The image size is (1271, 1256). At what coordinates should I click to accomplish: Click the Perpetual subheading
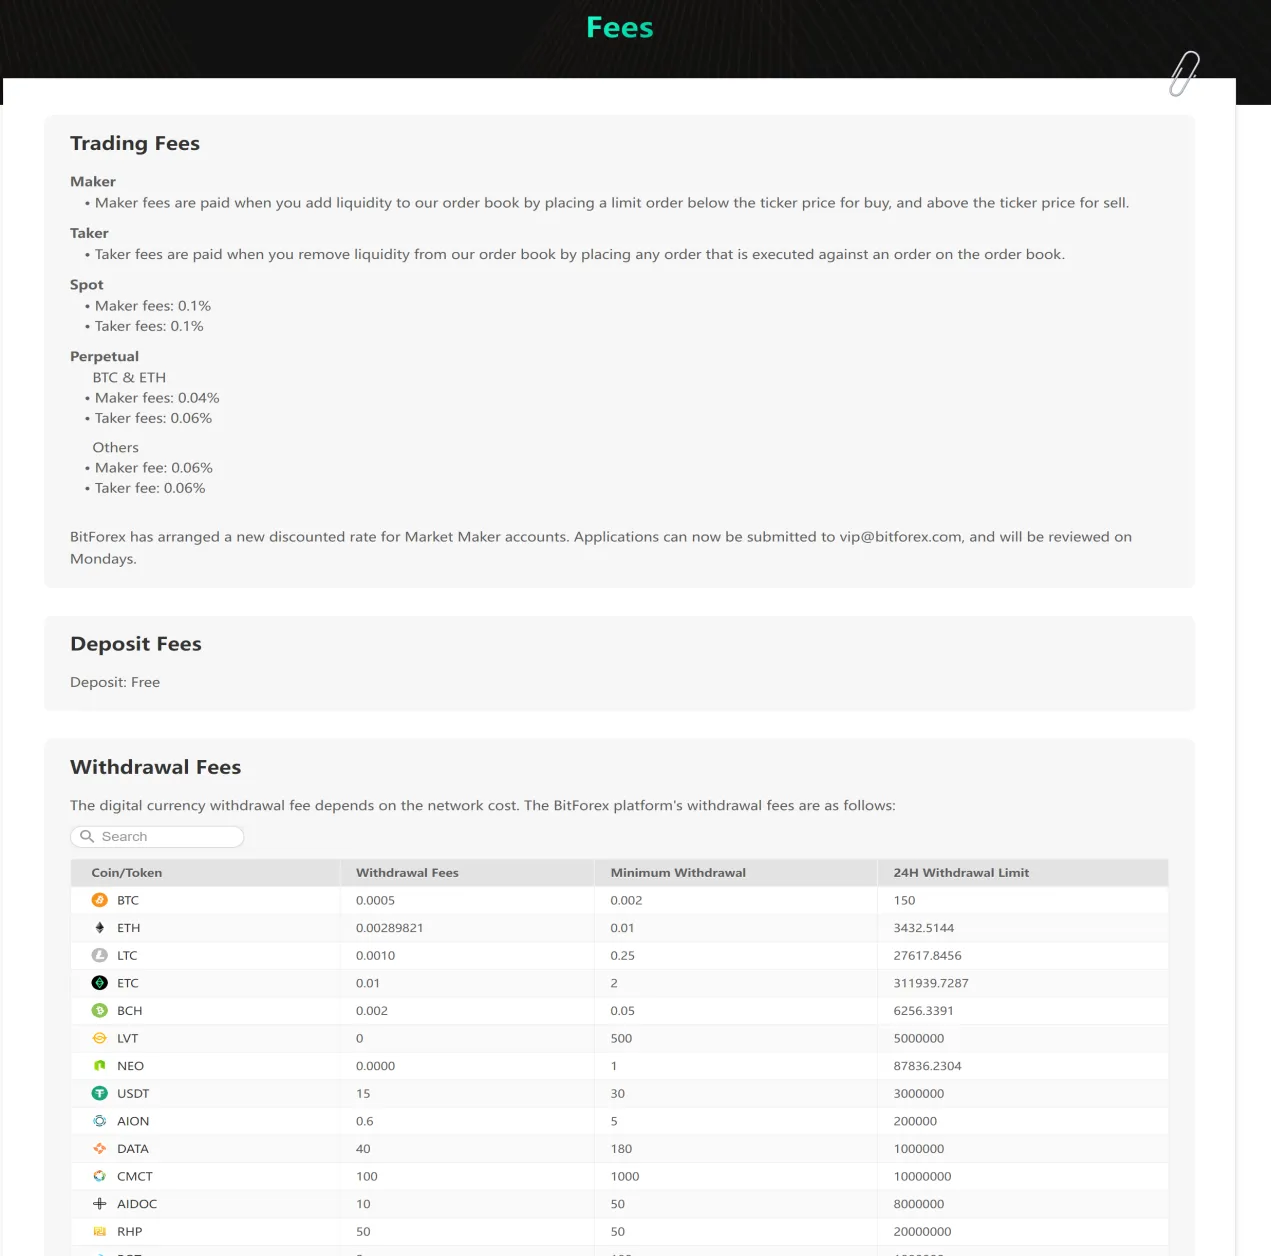point(105,357)
